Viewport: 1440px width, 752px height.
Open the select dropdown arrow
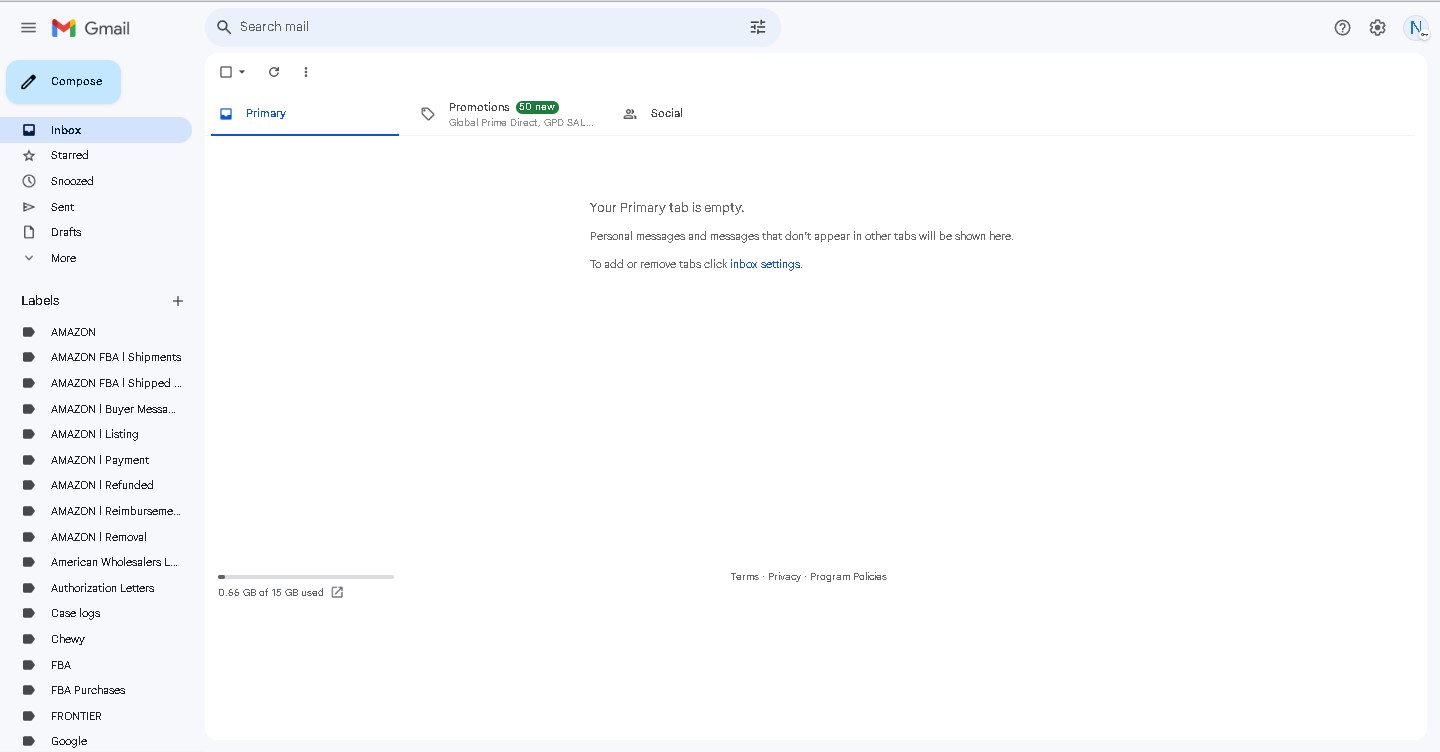point(242,72)
